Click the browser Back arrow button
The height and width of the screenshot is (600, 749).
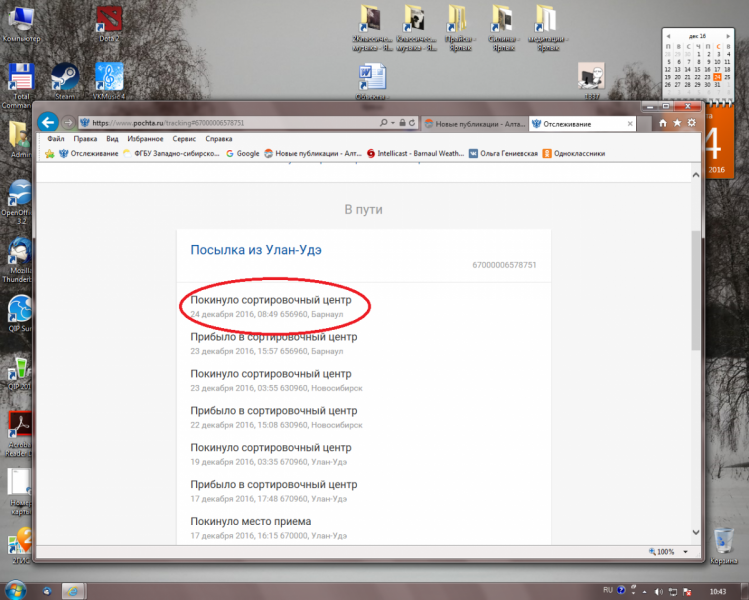46,122
